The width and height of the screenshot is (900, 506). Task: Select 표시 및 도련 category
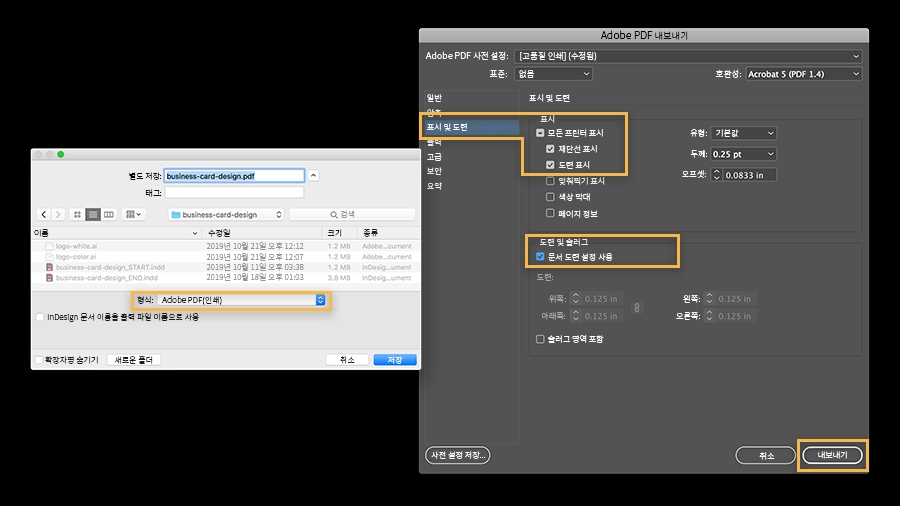(470, 127)
